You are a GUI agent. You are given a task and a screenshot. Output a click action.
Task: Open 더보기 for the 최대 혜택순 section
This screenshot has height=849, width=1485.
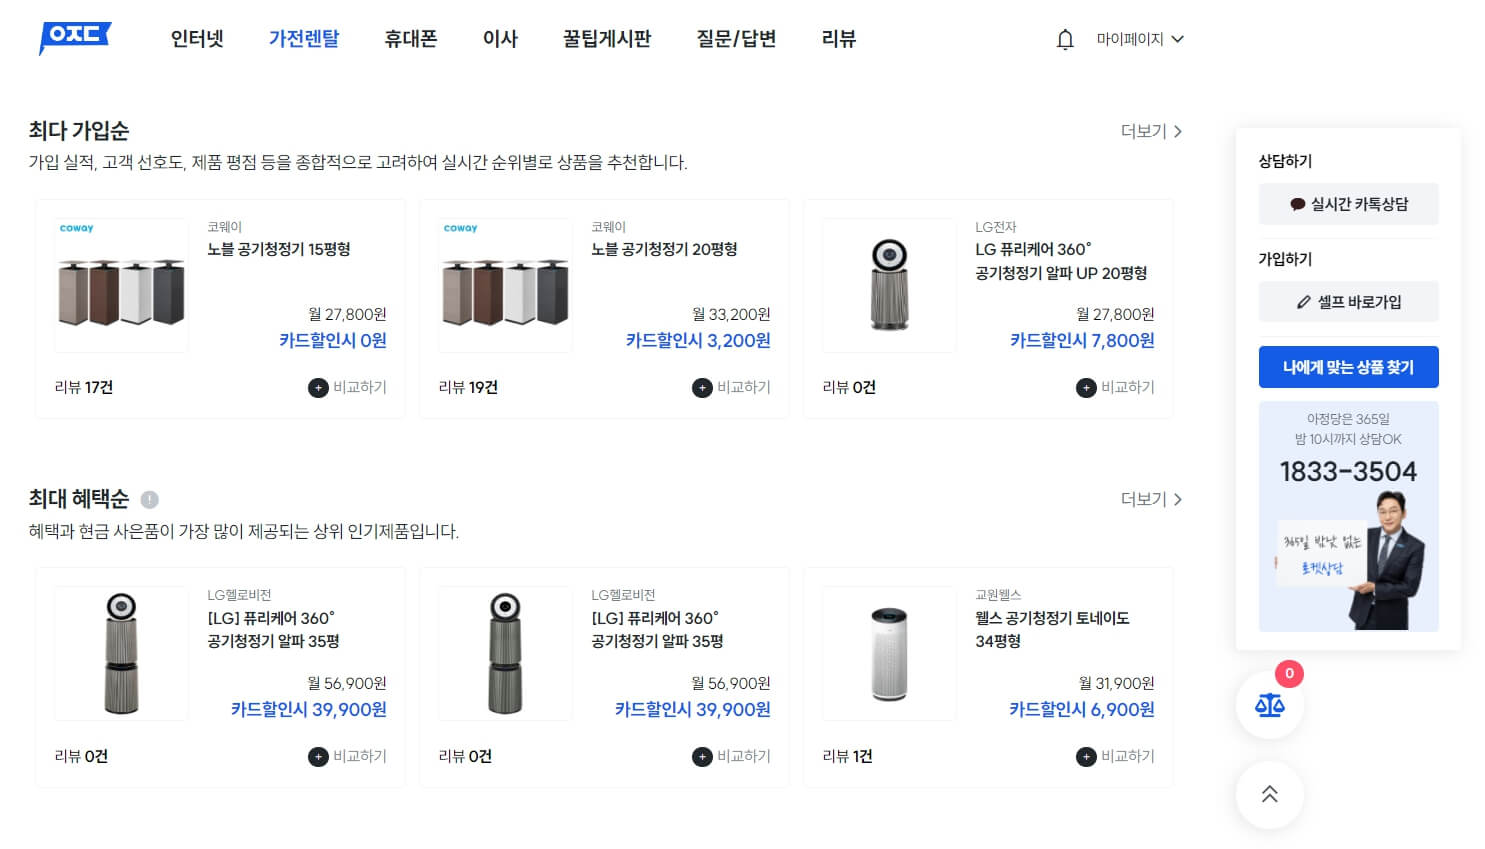coord(1149,498)
